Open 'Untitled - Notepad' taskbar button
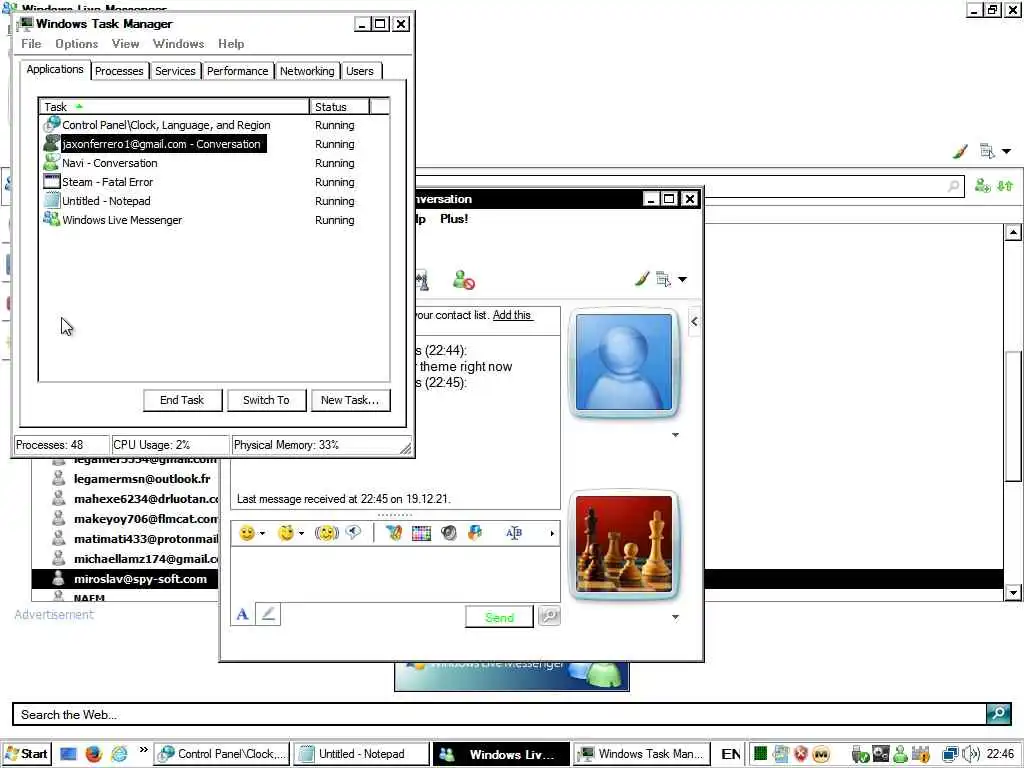The image size is (1024, 768). coord(361,754)
